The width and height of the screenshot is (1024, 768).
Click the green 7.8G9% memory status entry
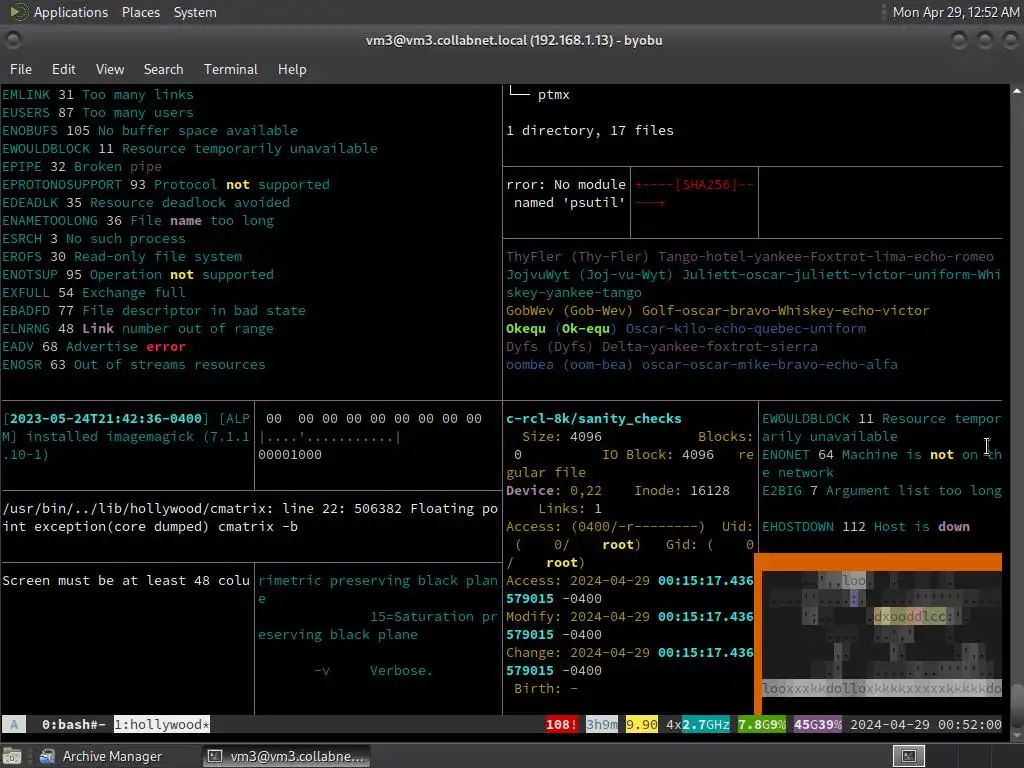761,724
